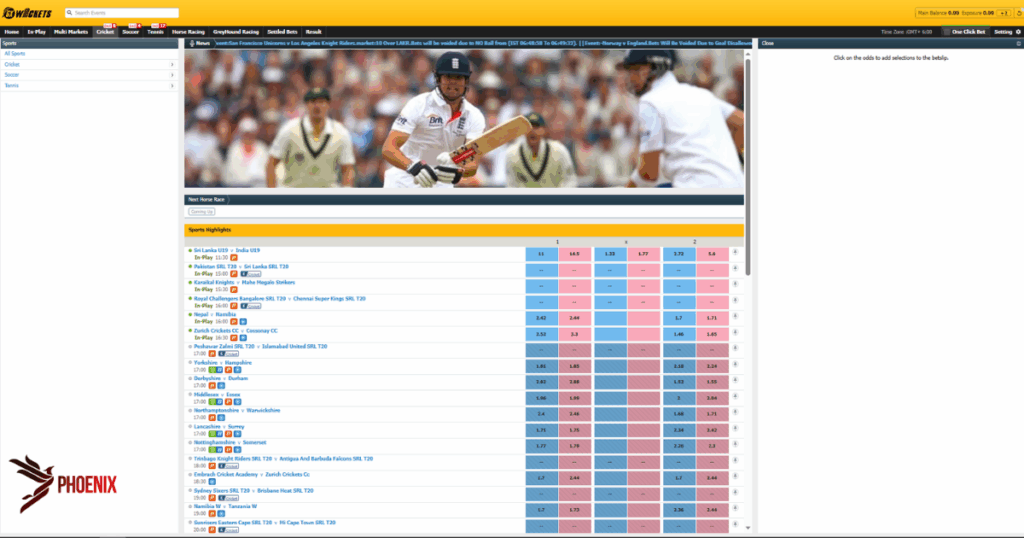Click orange P icon under Sunrisers Eastern Cape row
The height and width of the screenshot is (538, 1024).
212,530
